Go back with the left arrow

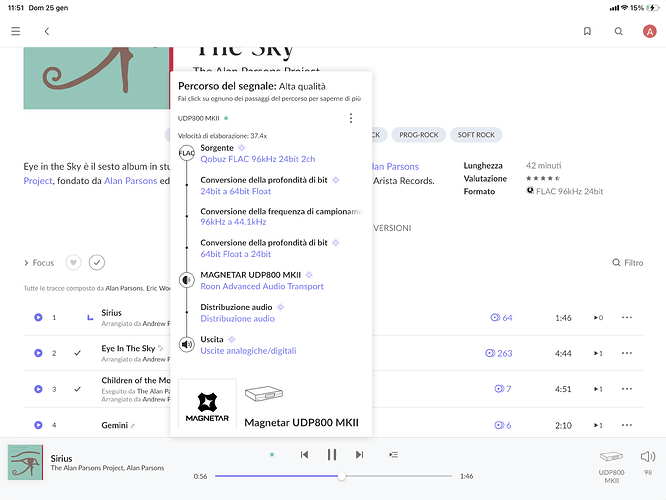(46, 31)
